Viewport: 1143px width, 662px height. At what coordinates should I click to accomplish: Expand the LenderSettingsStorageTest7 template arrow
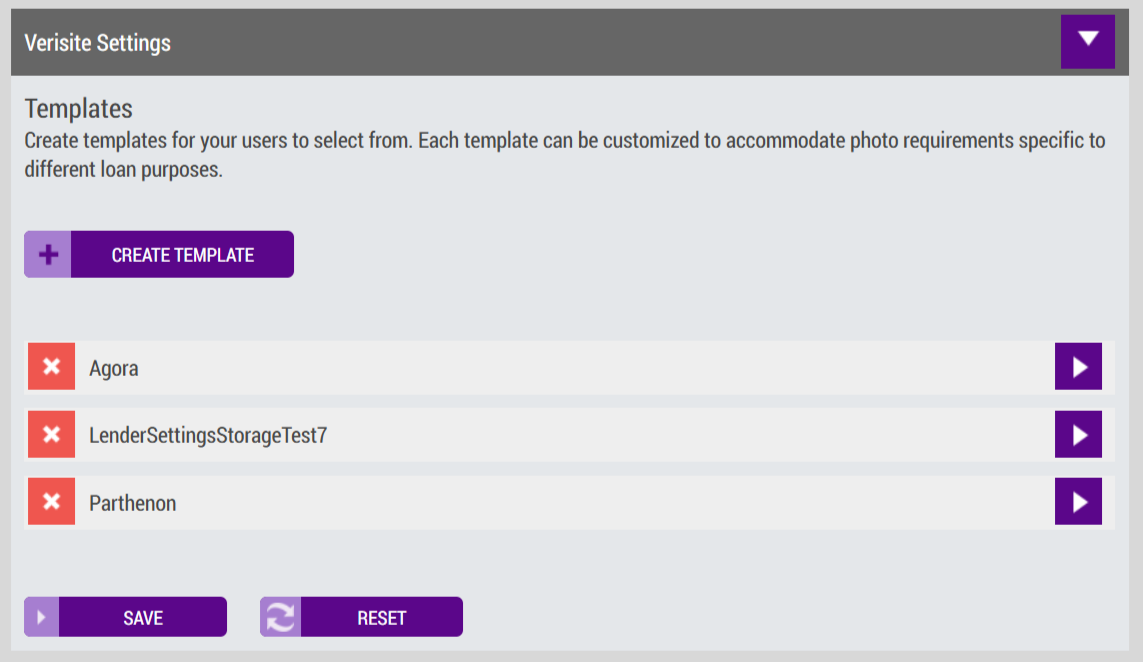point(1078,434)
